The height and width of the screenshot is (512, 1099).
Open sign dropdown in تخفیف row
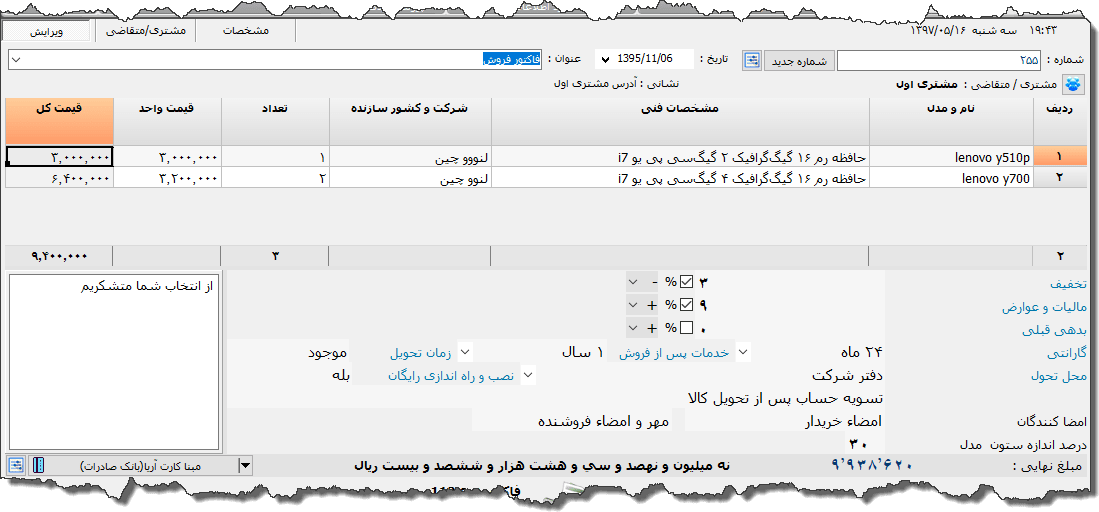pos(633,281)
